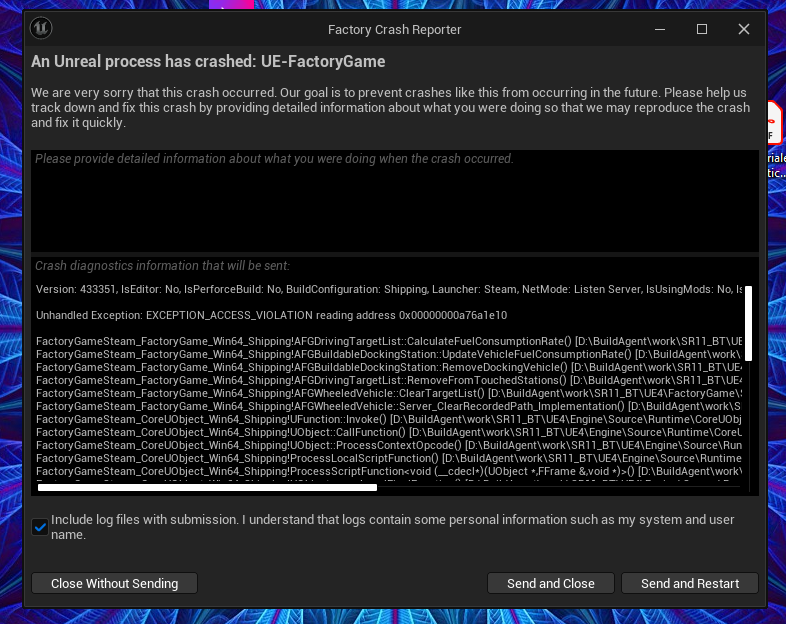Click the crash description text field
Screen dimensions: 786x624
[395, 200]
